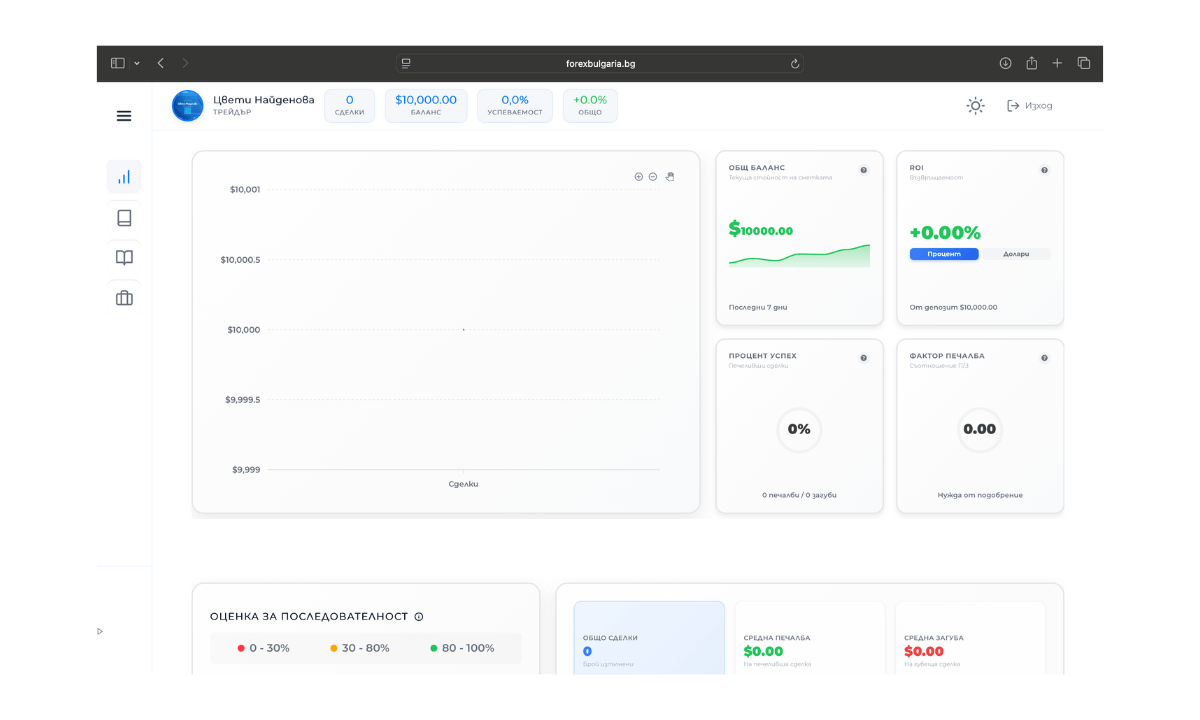The height and width of the screenshot is (720, 1200).
Task: Open the journal icon in the sidebar
Action: click(124, 217)
